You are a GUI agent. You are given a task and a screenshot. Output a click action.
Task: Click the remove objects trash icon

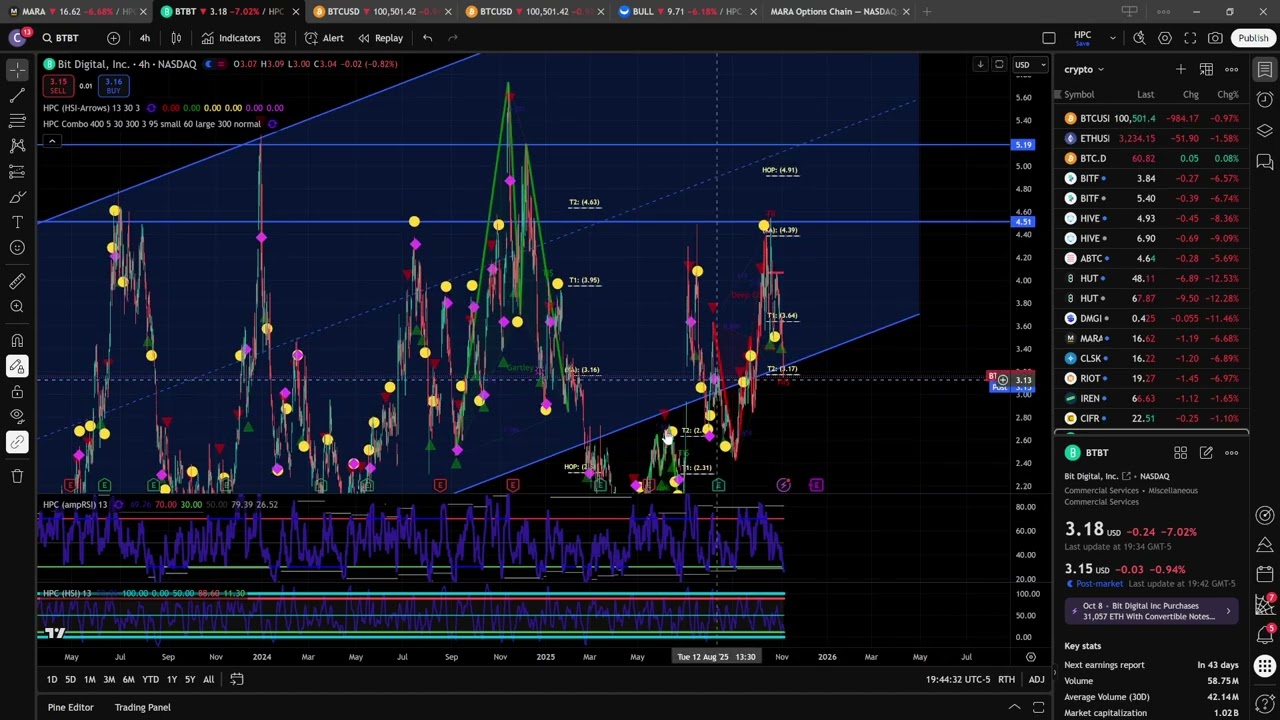17,476
